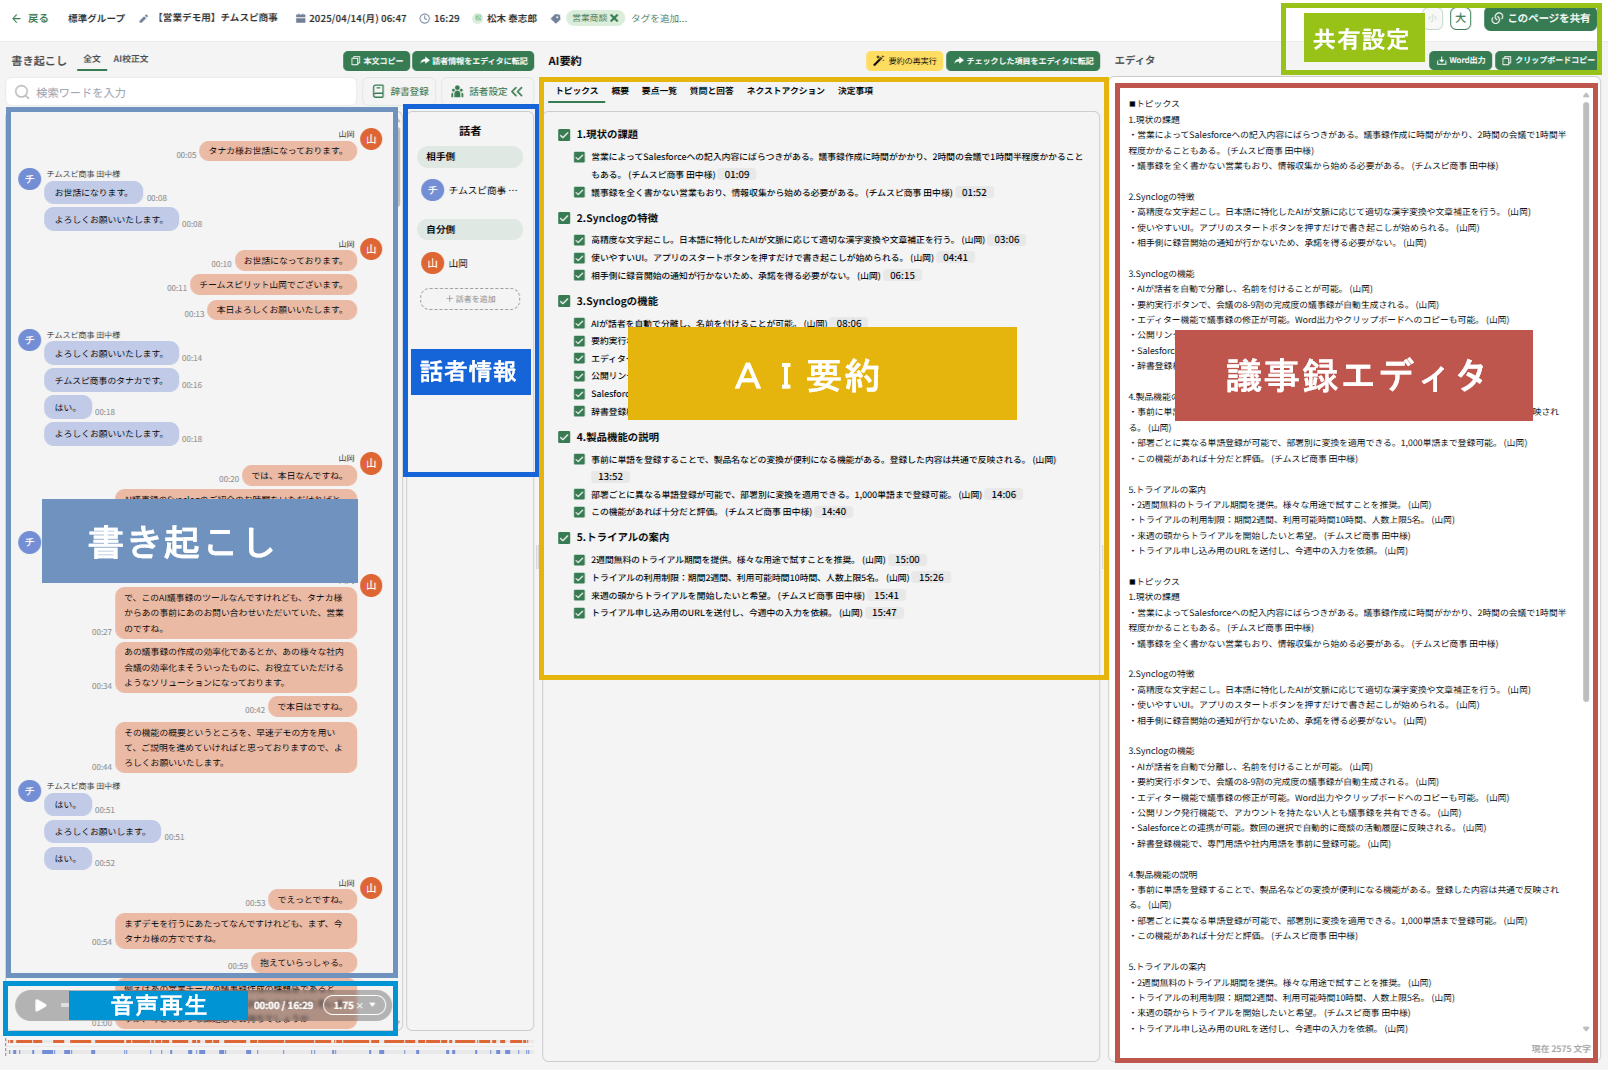Click the ＋話者を追加 add speaker button

470,299
